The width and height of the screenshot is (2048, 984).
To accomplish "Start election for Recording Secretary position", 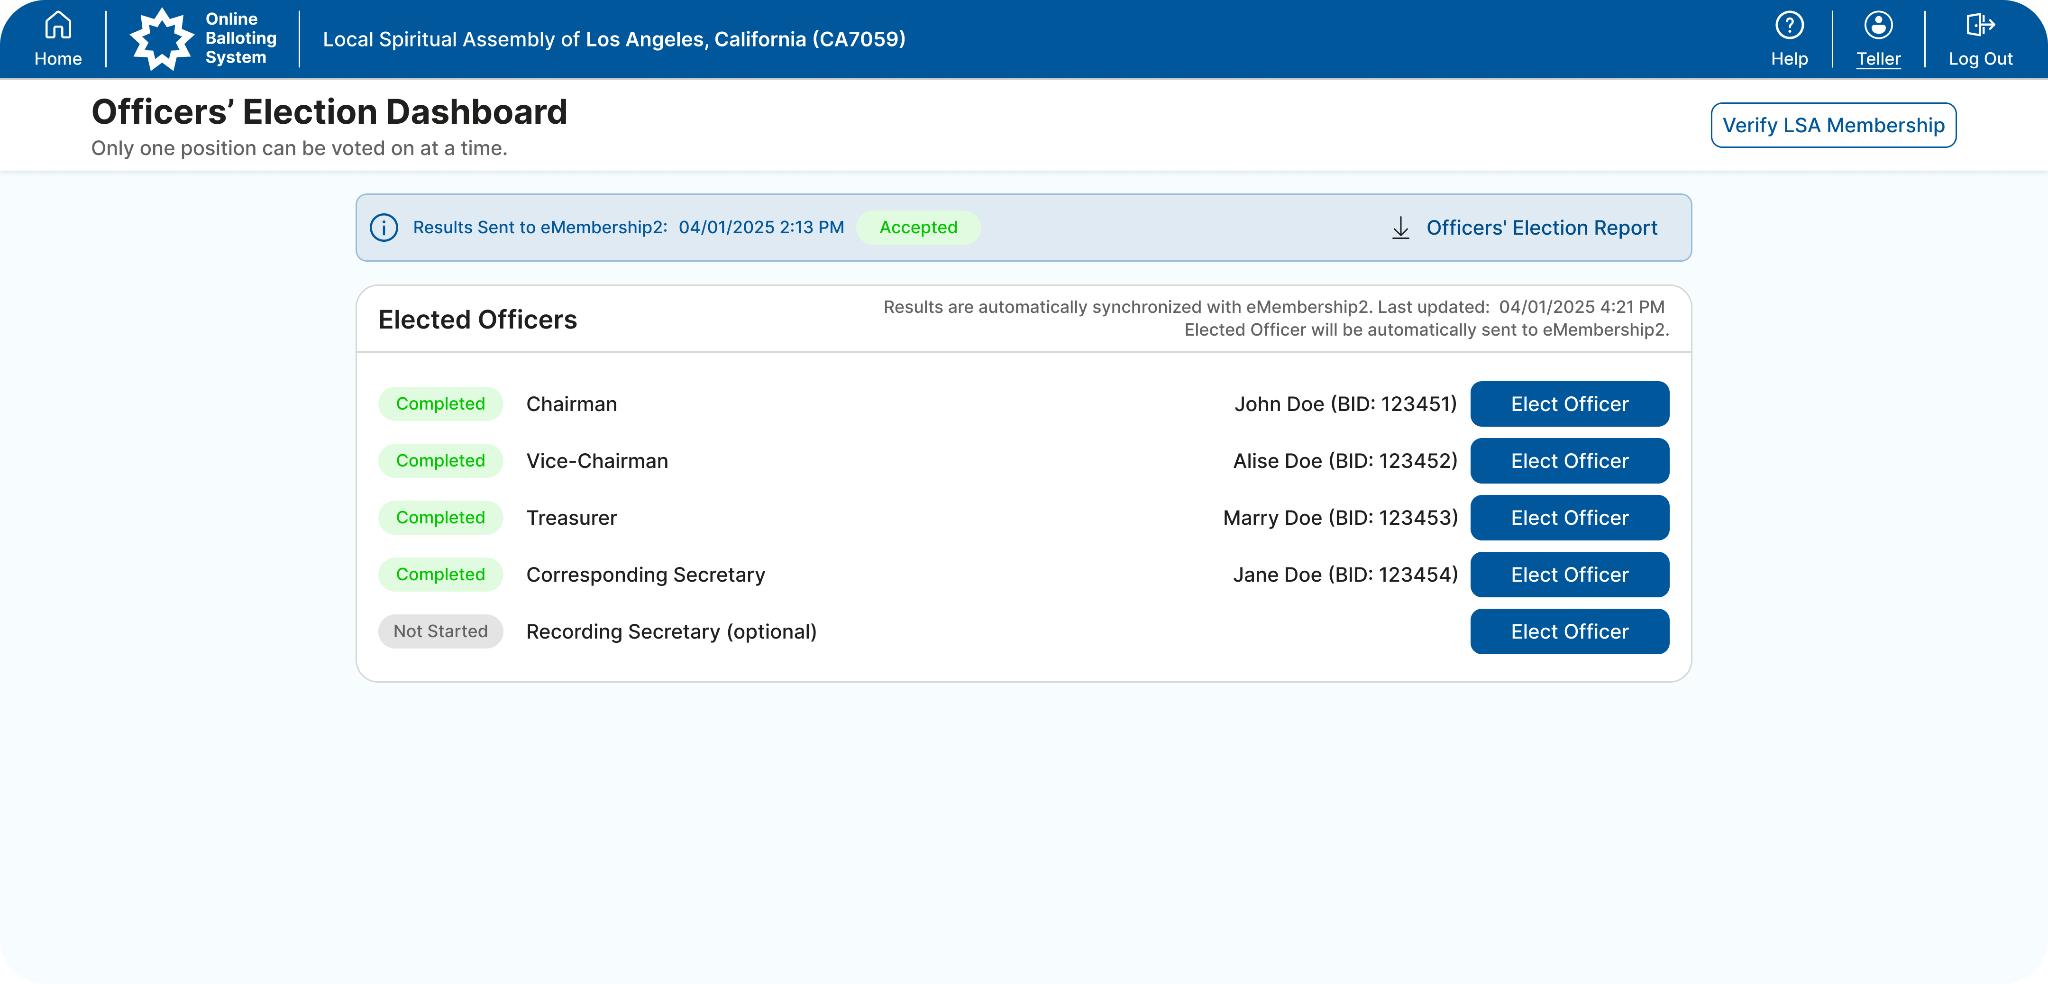I will (x=1569, y=632).
